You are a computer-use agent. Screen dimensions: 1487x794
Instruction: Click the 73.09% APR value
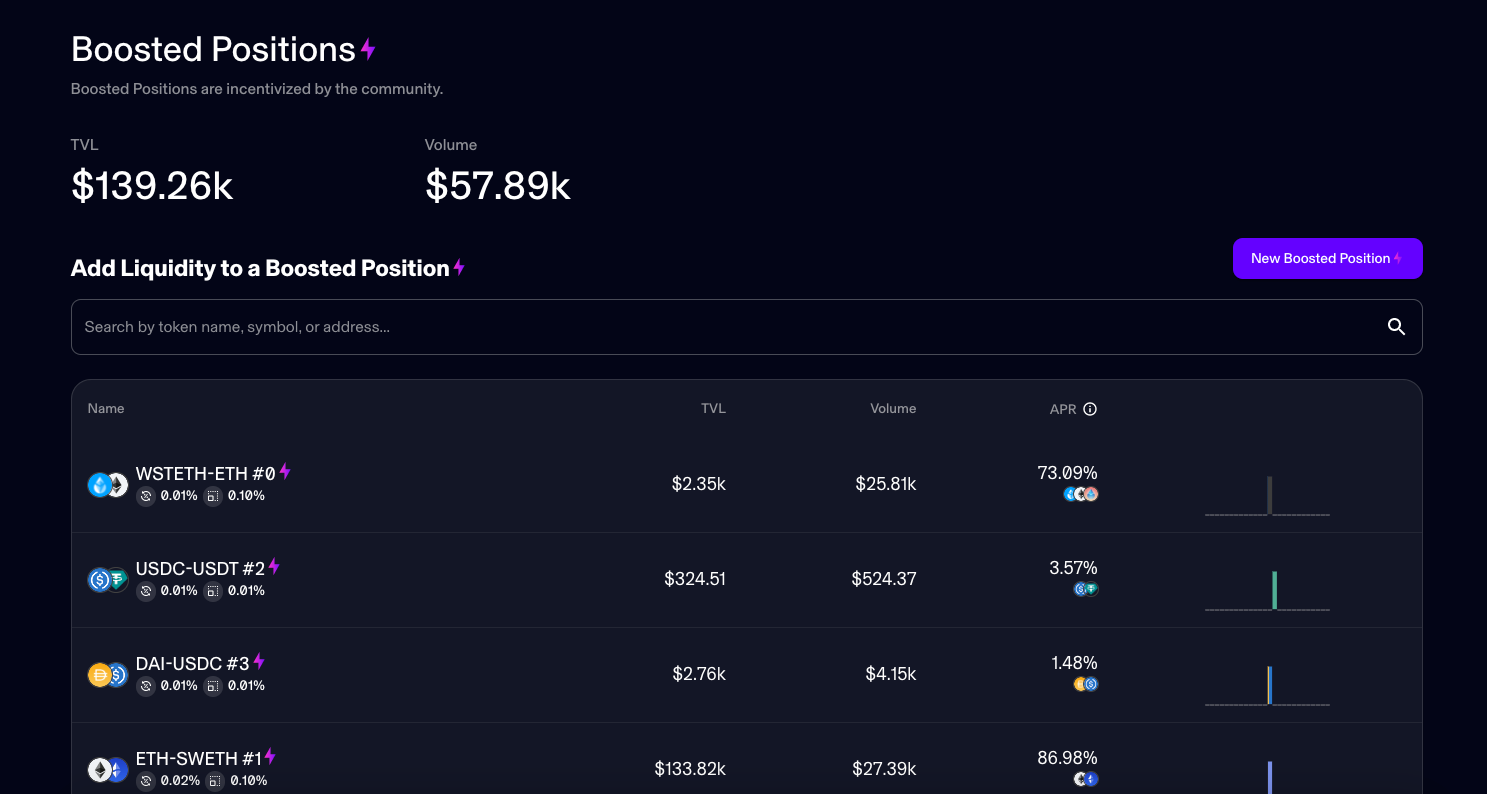pyautogui.click(x=1068, y=472)
